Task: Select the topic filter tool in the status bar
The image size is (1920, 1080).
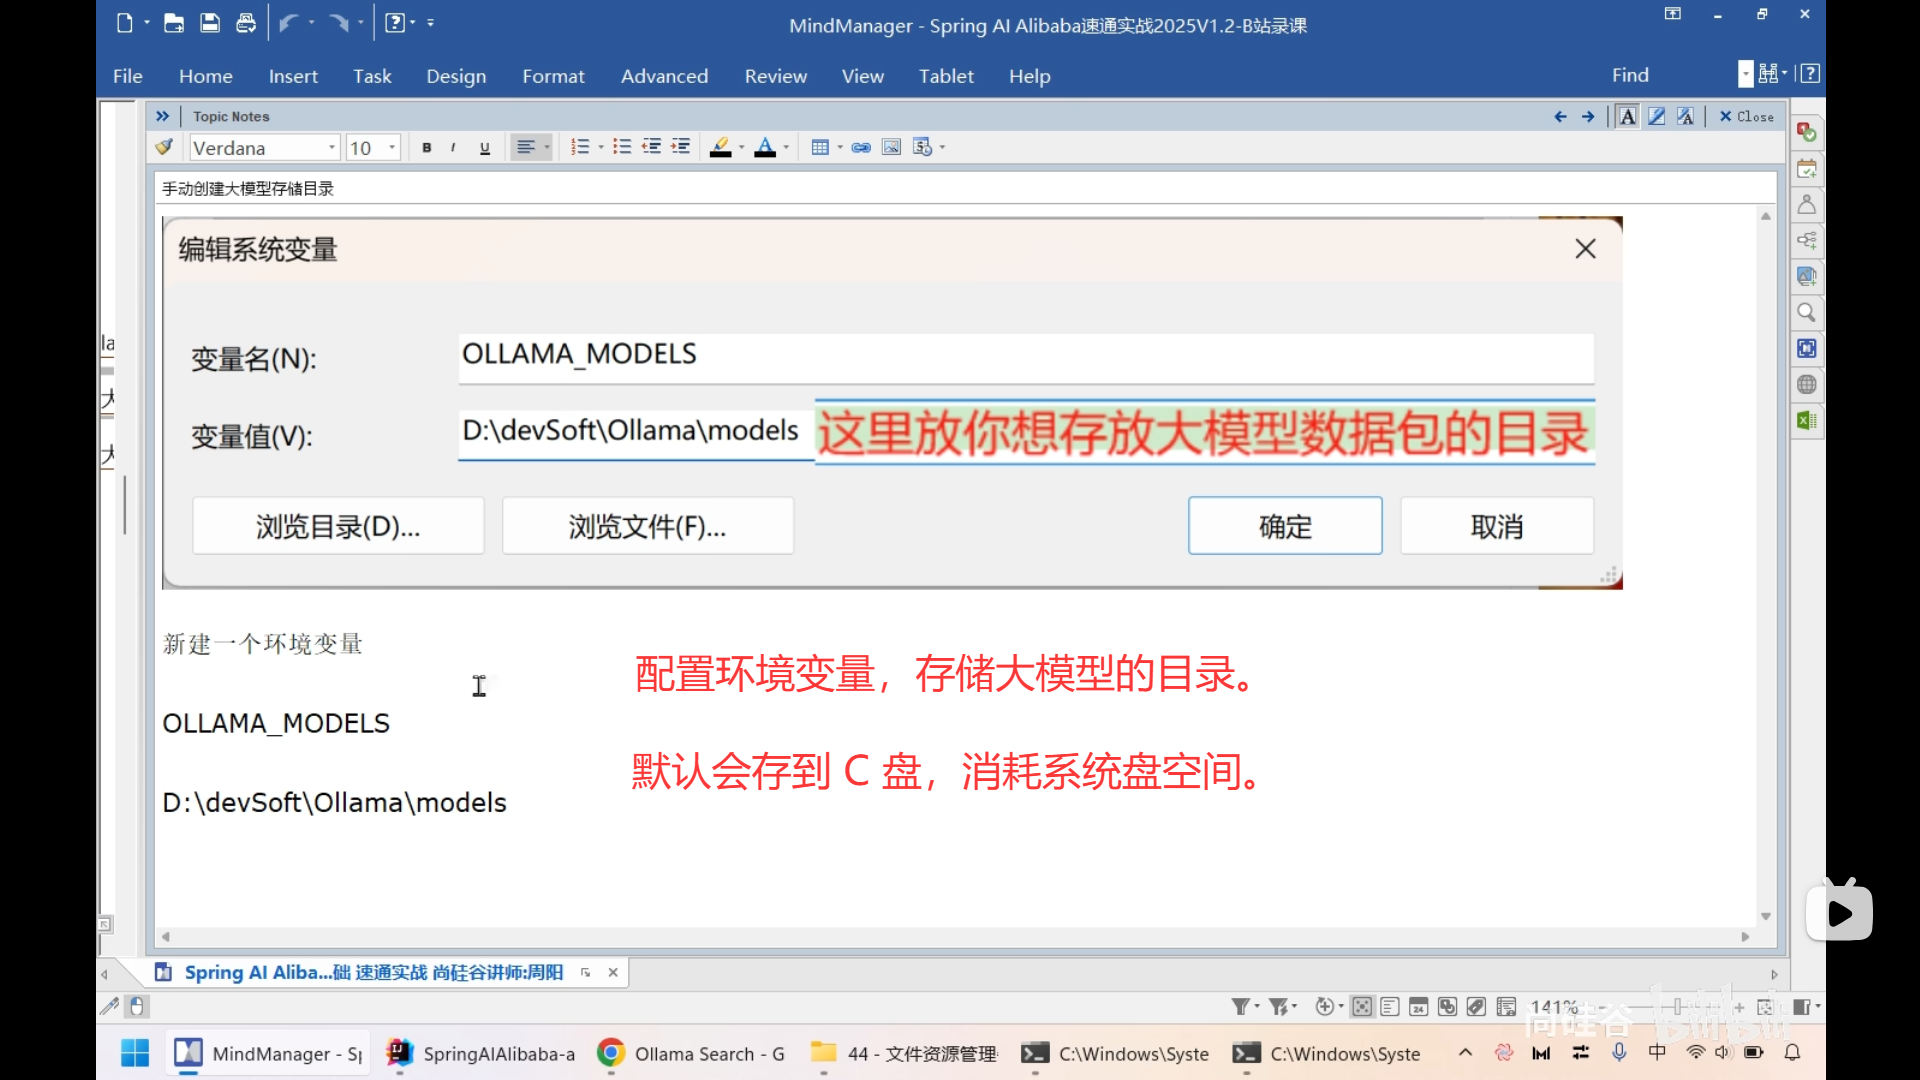Action: point(1241,1006)
